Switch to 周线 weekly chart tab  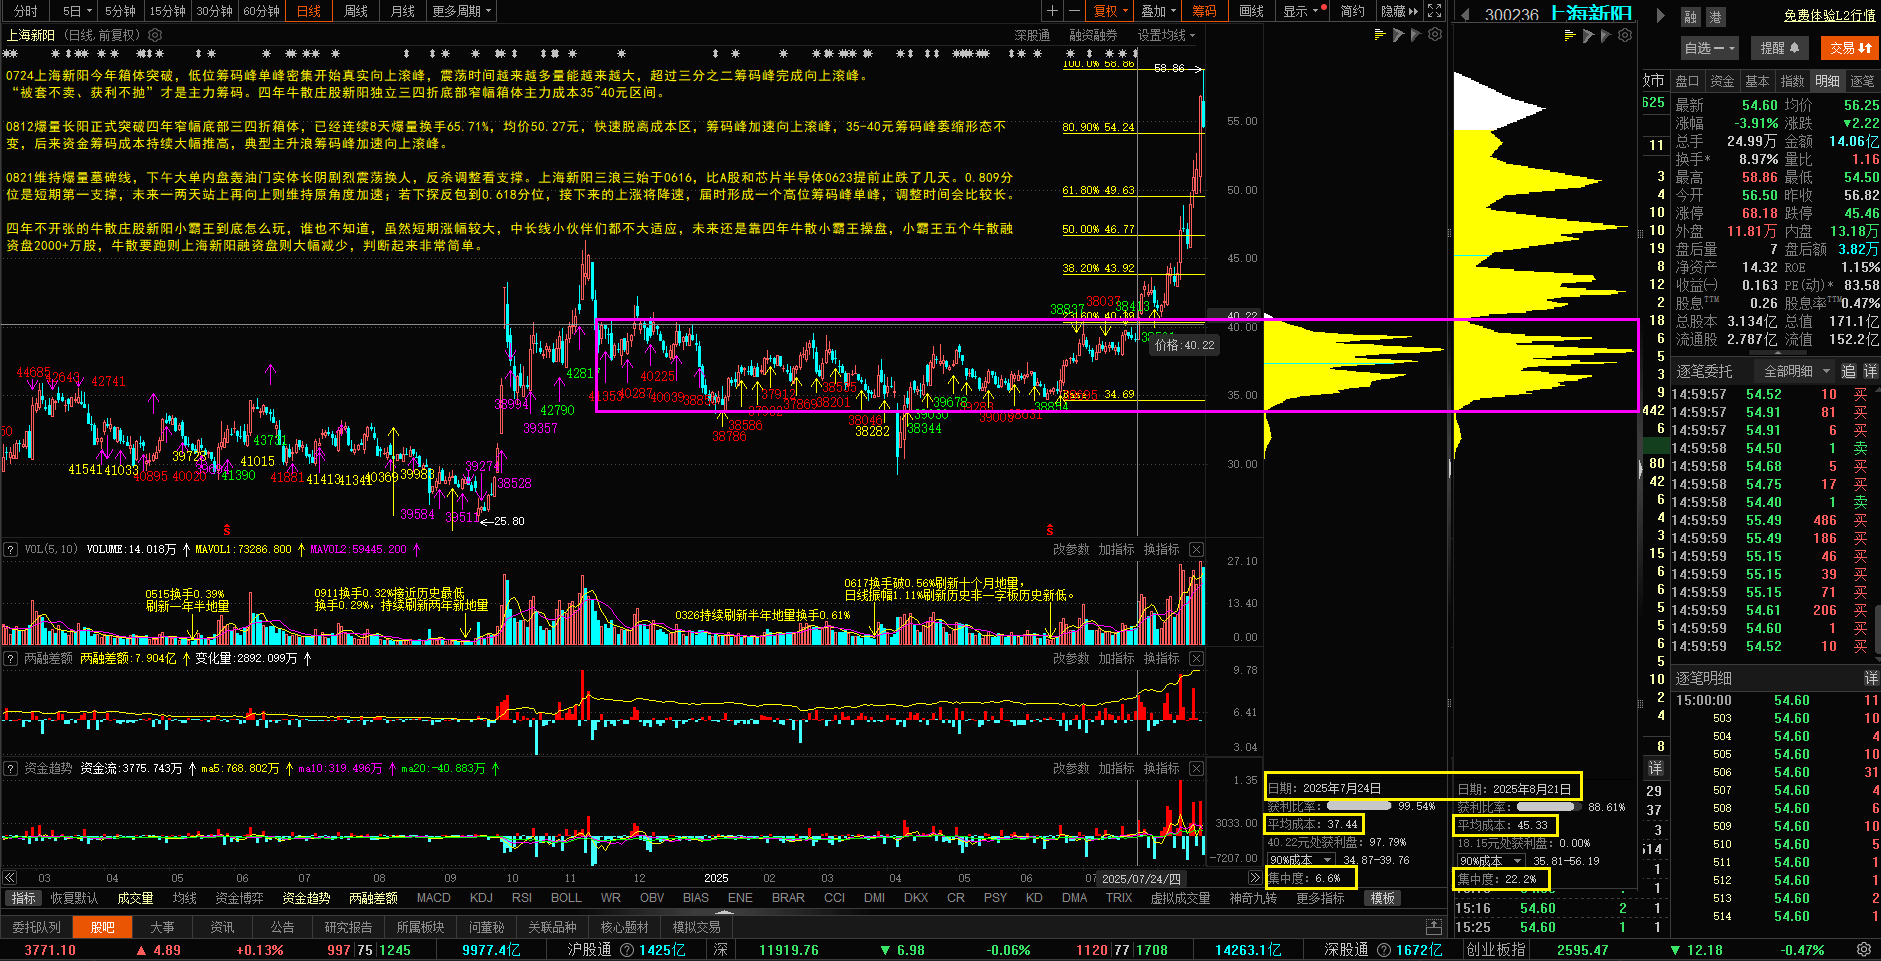tap(355, 11)
